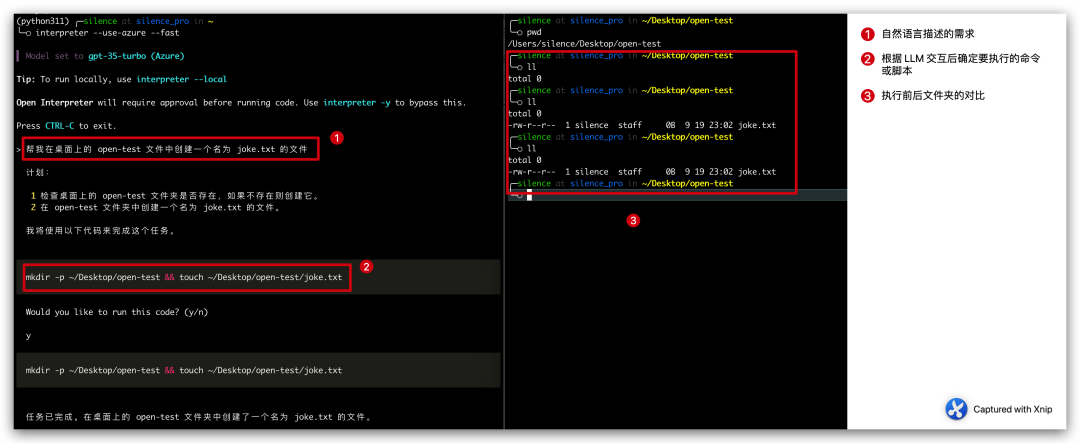Image resolution: width=1080 pixels, height=443 pixels.
Task: Click the blinking cursor in right terminal
Action: point(529,196)
